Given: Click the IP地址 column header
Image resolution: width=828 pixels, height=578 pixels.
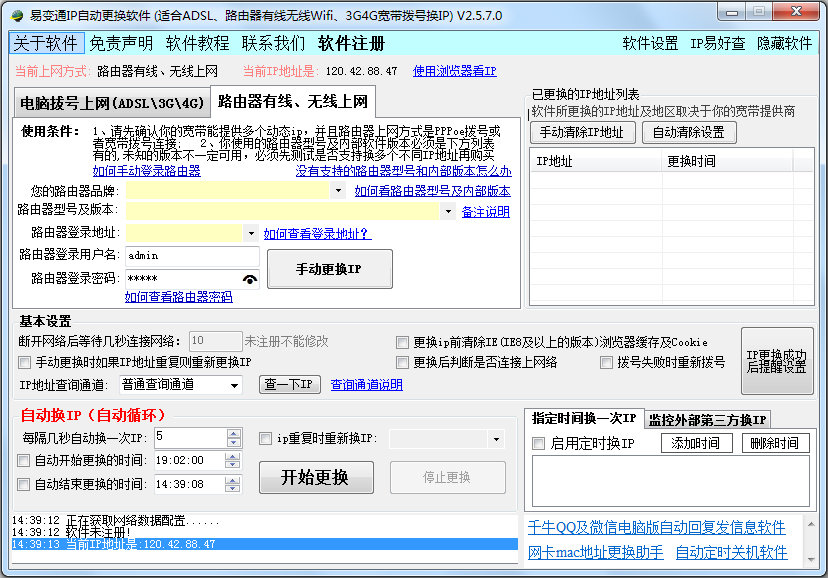Looking at the screenshot, I should [596, 161].
